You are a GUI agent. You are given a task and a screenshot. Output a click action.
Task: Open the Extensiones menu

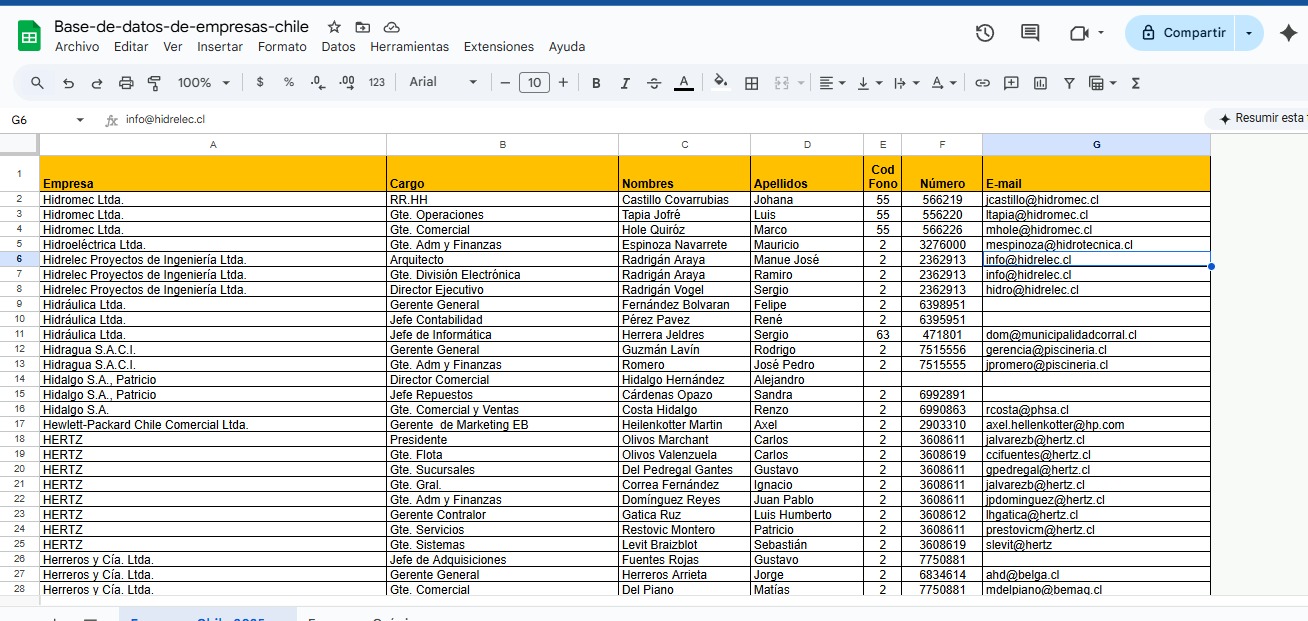[499, 47]
